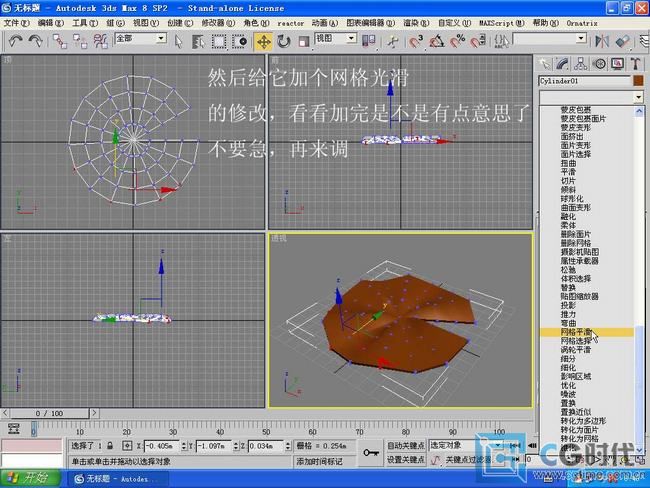650x488 pixels.
Task: Click Edit Named Selection Sets icon
Action: [x=501, y=41]
